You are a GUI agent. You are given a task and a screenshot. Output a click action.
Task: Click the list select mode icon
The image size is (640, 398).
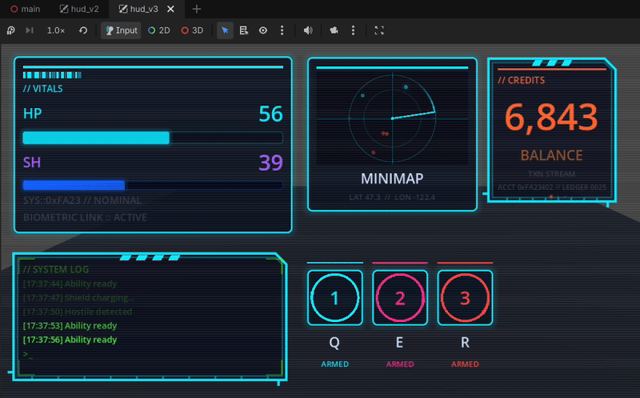[244, 30]
